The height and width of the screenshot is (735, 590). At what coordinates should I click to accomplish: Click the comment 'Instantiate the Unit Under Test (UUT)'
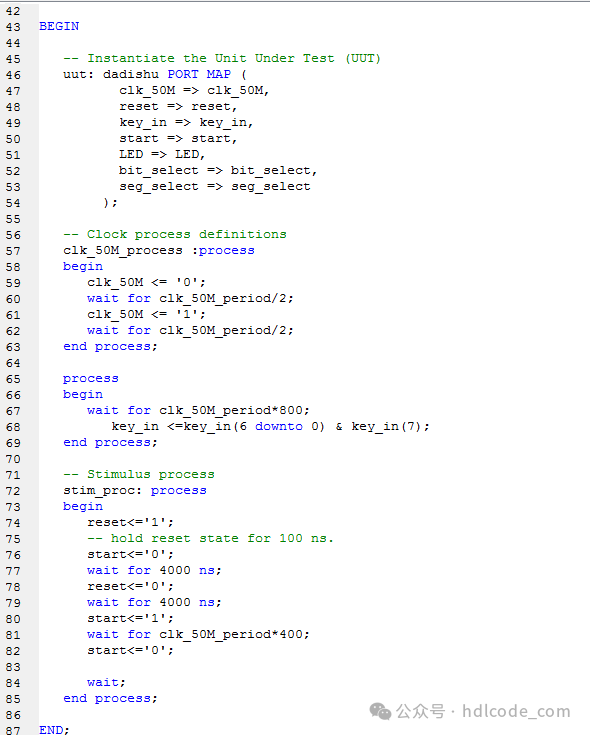click(x=222, y=58)
